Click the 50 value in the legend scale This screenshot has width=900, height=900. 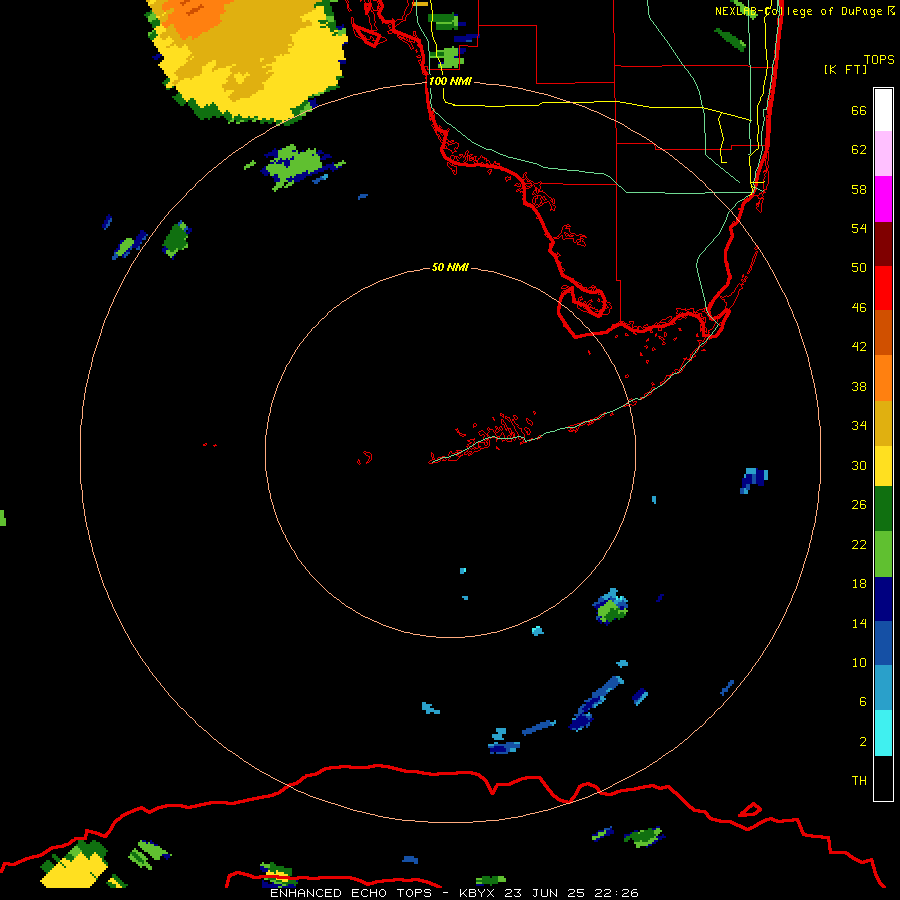coord(859,268)
